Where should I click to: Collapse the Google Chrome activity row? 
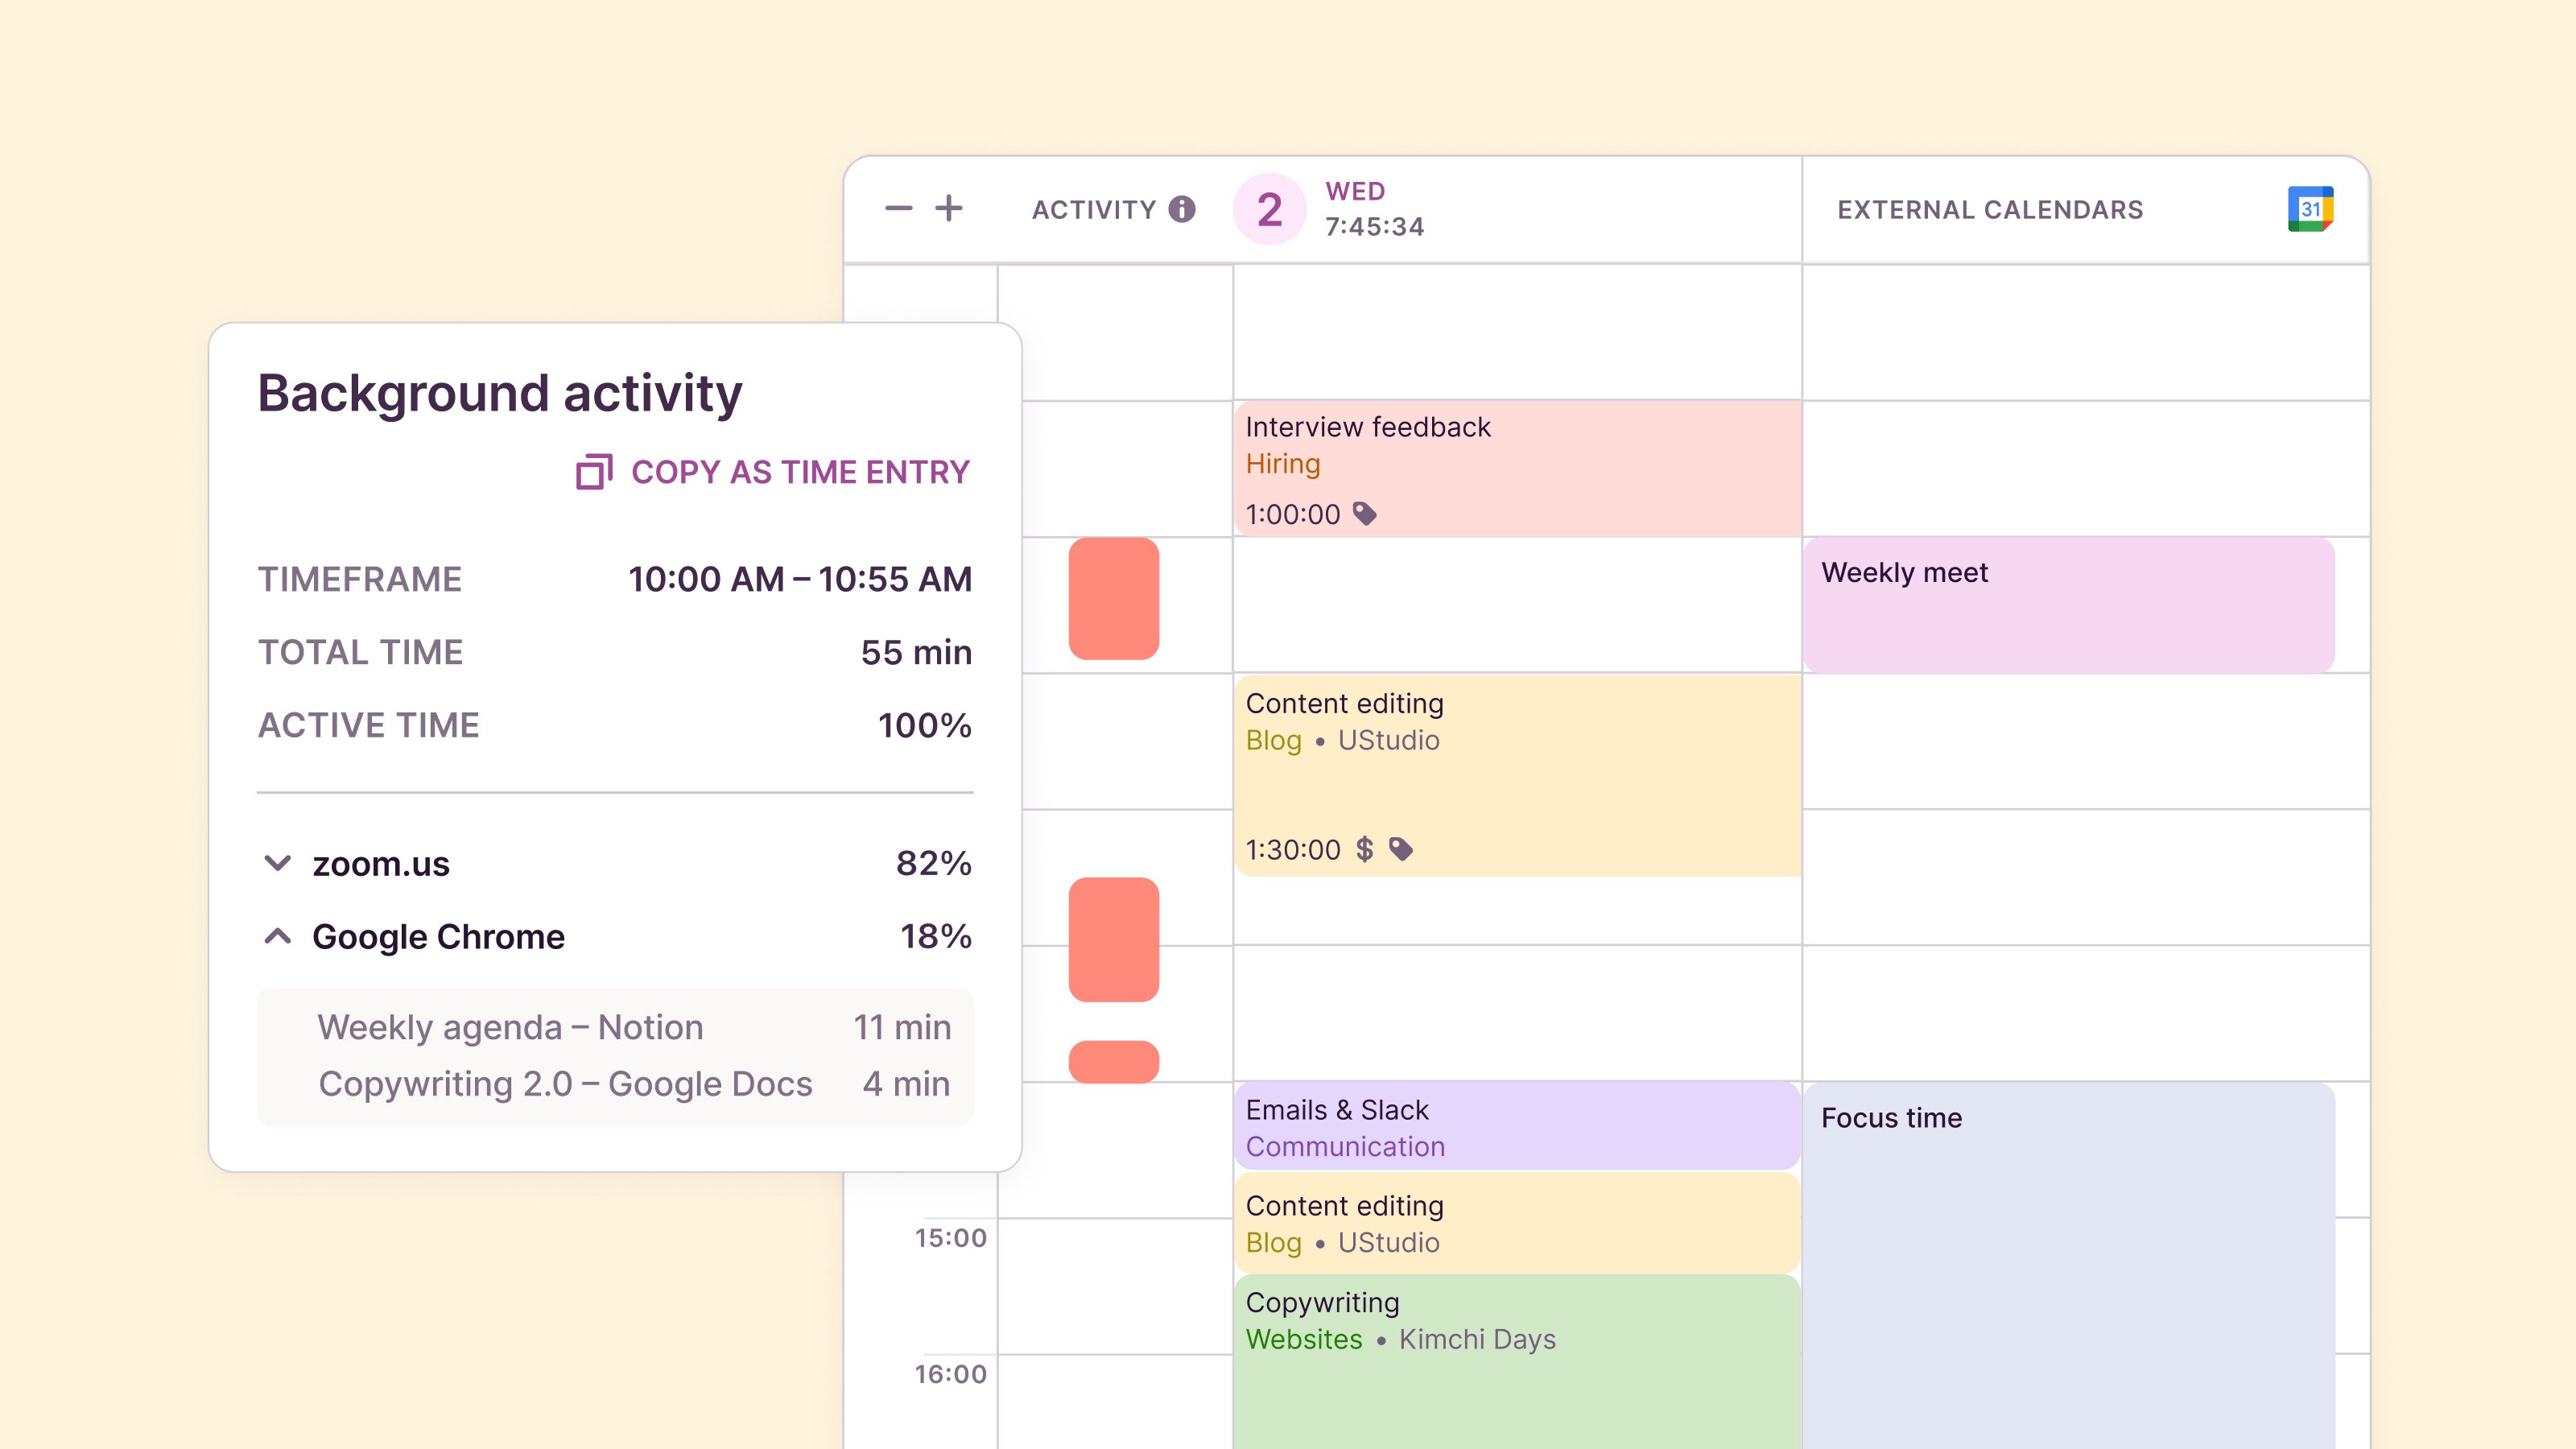click(277, 936)
